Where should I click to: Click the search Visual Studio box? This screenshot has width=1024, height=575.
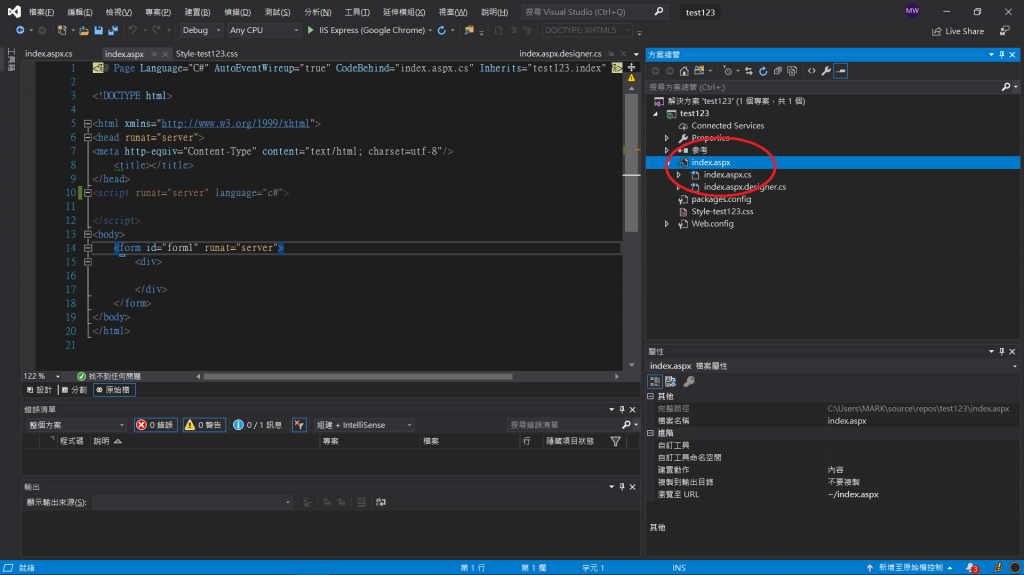[x=593, y=12]
